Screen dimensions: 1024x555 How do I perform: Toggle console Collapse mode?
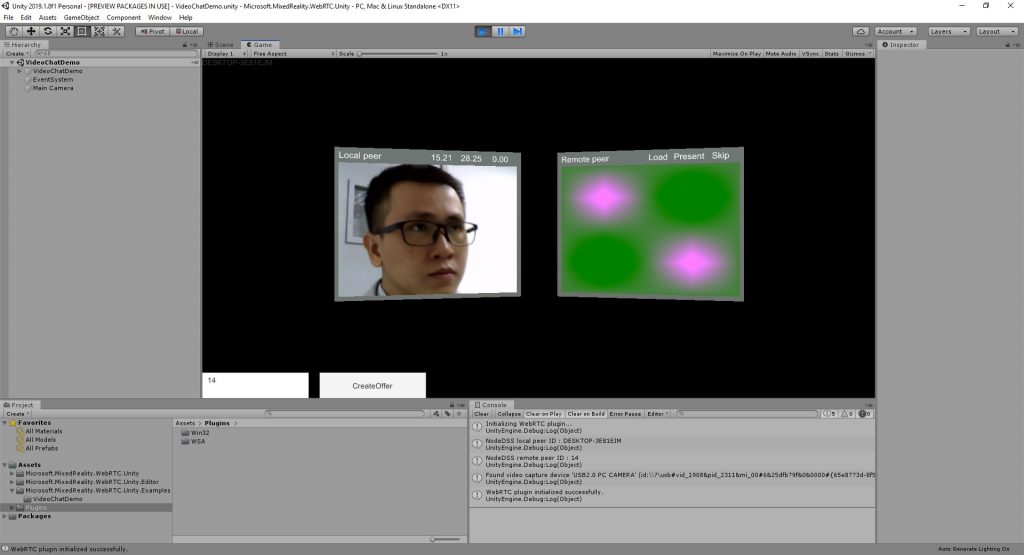(509, 414)
